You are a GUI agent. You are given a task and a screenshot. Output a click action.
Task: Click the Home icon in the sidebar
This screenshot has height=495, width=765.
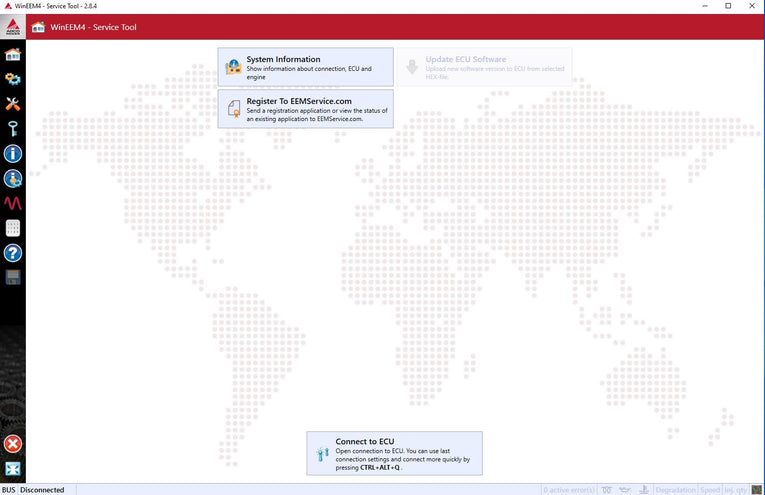13,54
